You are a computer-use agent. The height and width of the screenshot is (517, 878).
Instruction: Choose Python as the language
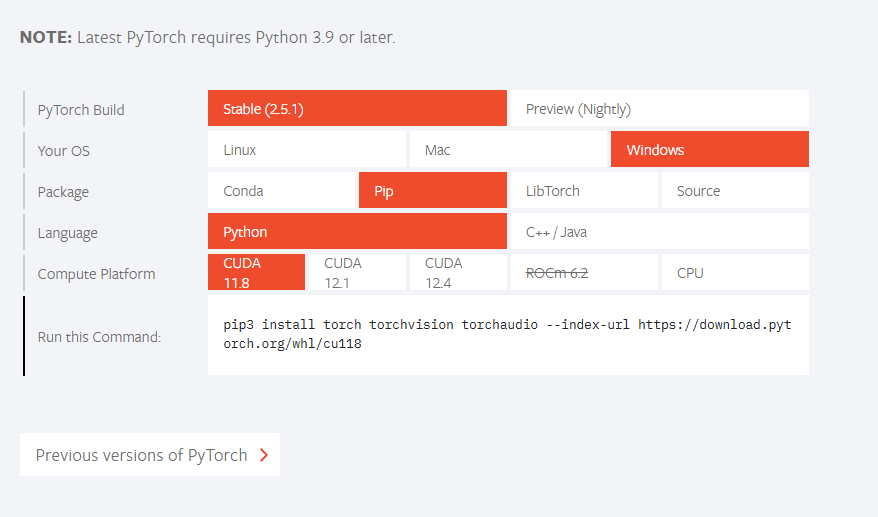[357, 232]
